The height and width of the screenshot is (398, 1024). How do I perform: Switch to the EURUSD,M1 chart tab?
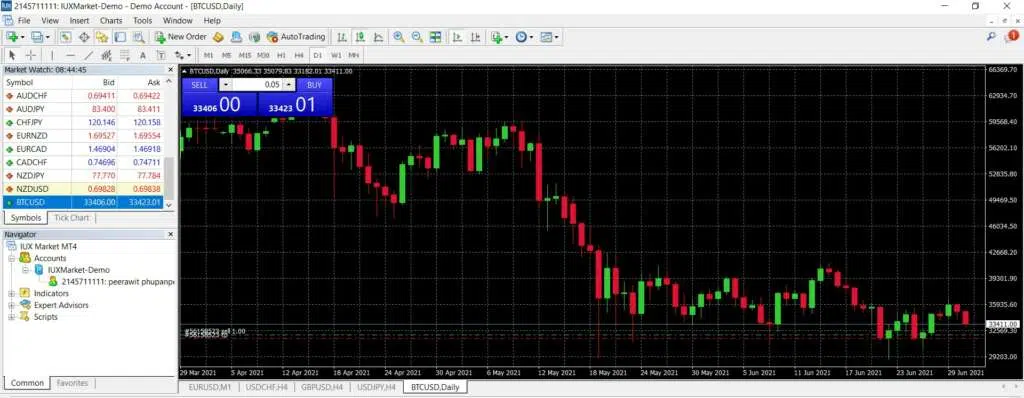pos(209,387)
